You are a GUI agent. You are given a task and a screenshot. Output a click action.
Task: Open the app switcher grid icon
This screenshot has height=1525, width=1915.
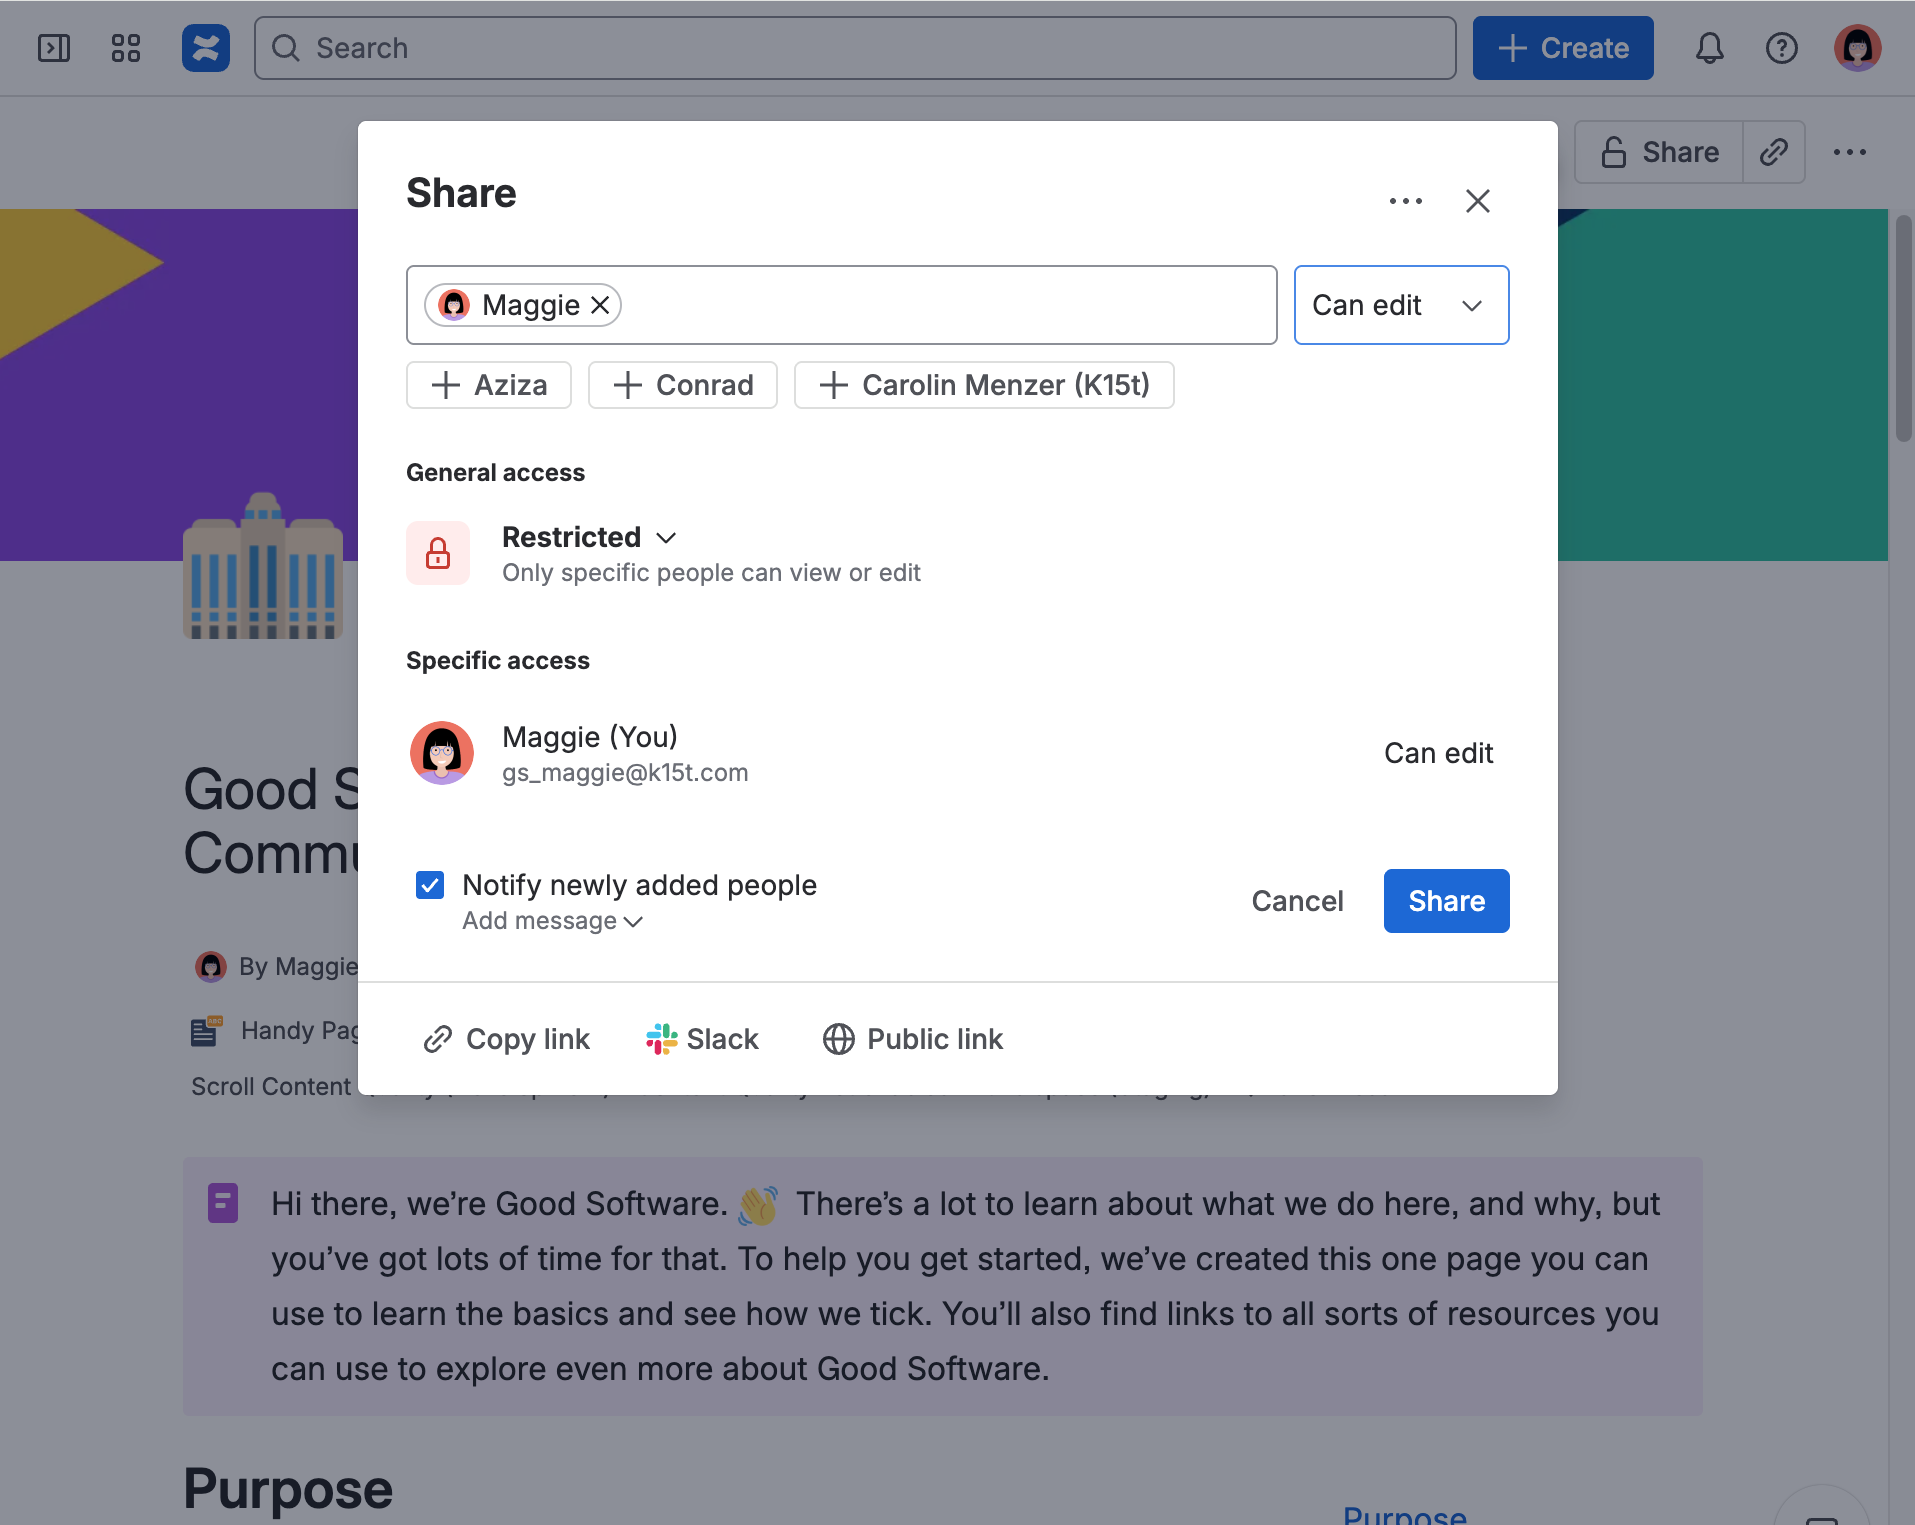pos(126,48)
